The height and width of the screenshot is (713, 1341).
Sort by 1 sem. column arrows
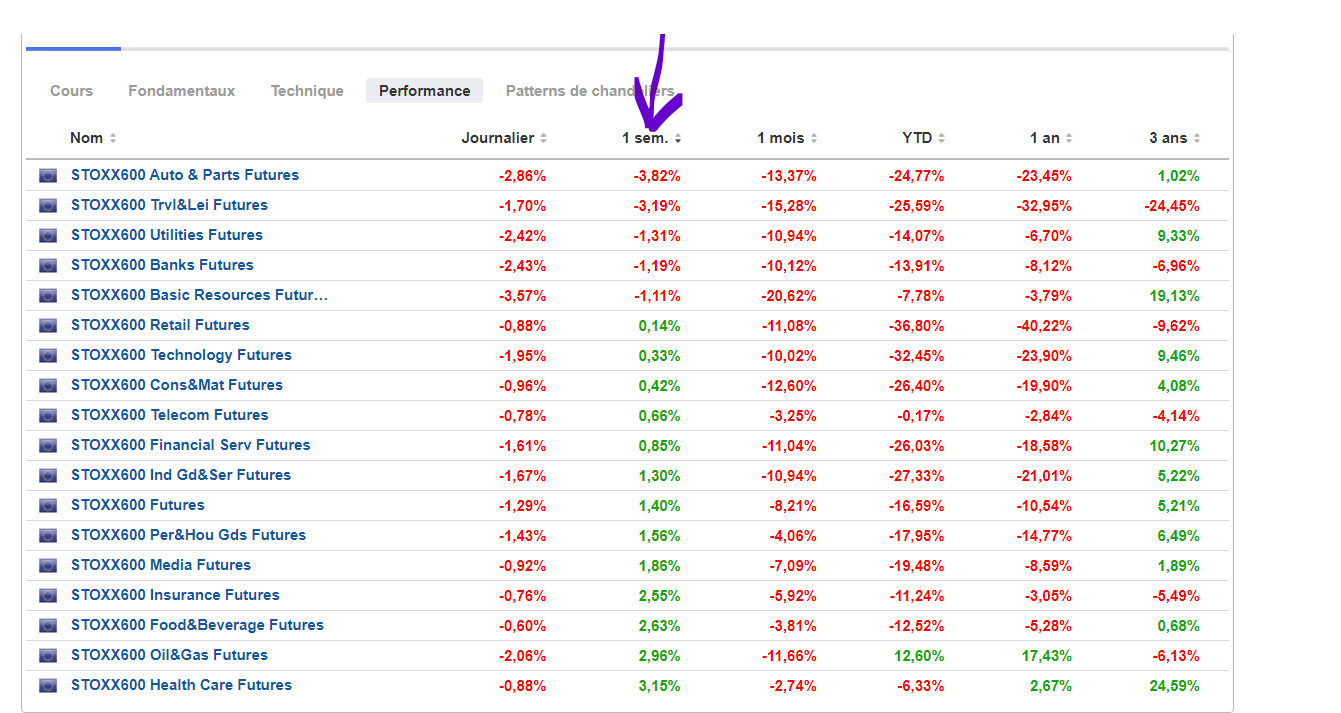click(678, 138)
